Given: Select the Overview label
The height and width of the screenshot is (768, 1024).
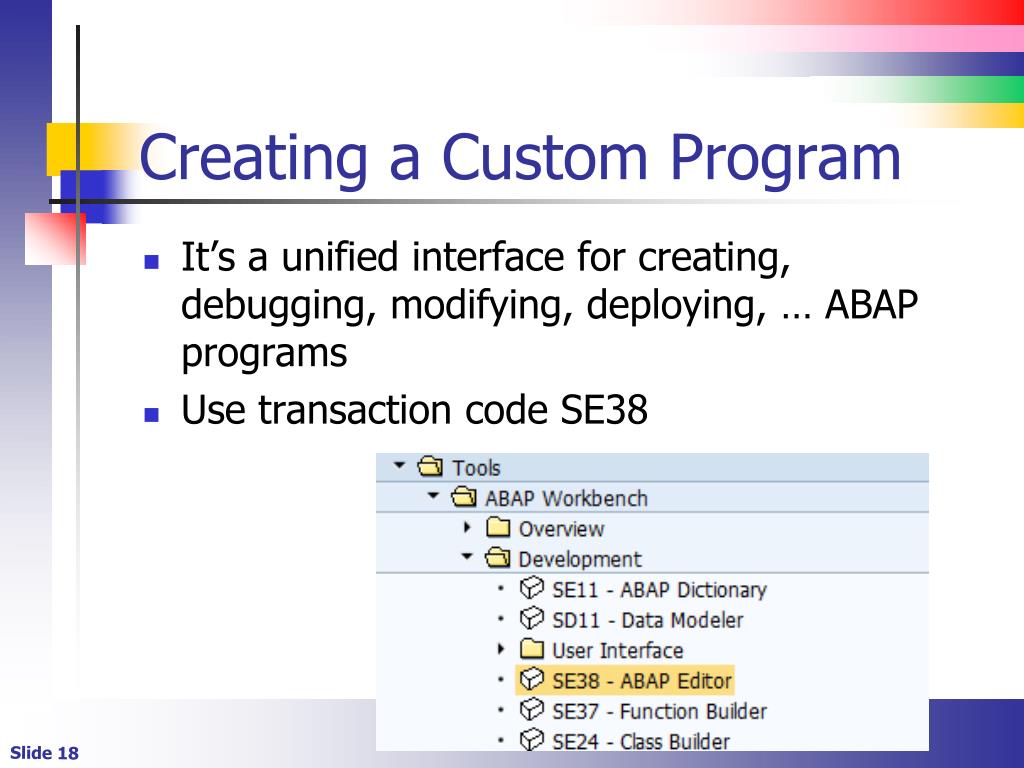Looking at the screenshot, I should [561, 529].
